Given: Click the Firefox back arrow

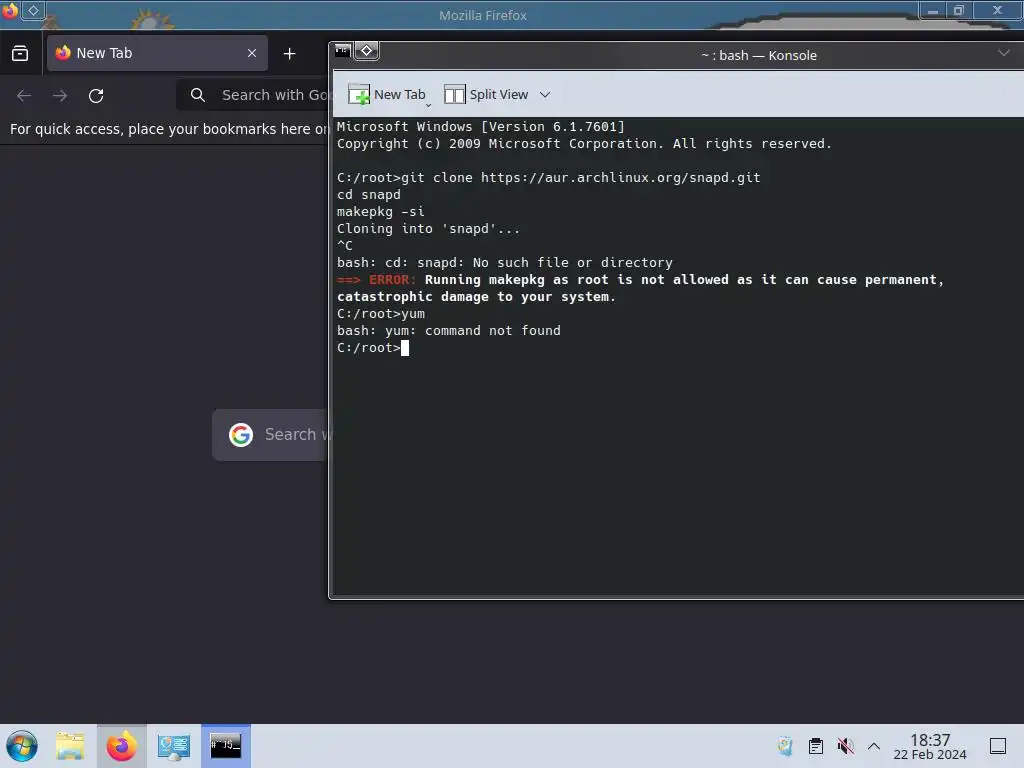Looking at the screenshot, I should point(24,96).
